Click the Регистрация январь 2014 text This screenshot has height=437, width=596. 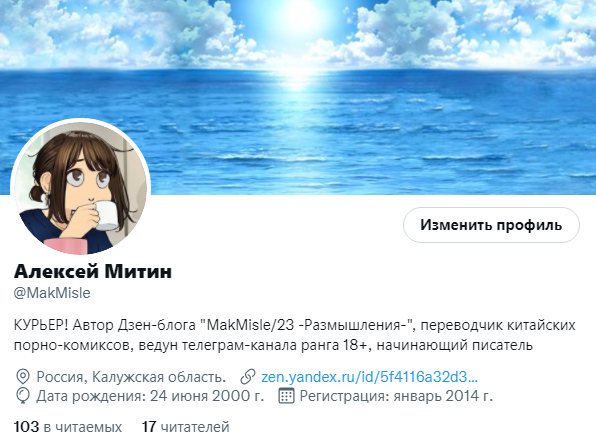396,396
